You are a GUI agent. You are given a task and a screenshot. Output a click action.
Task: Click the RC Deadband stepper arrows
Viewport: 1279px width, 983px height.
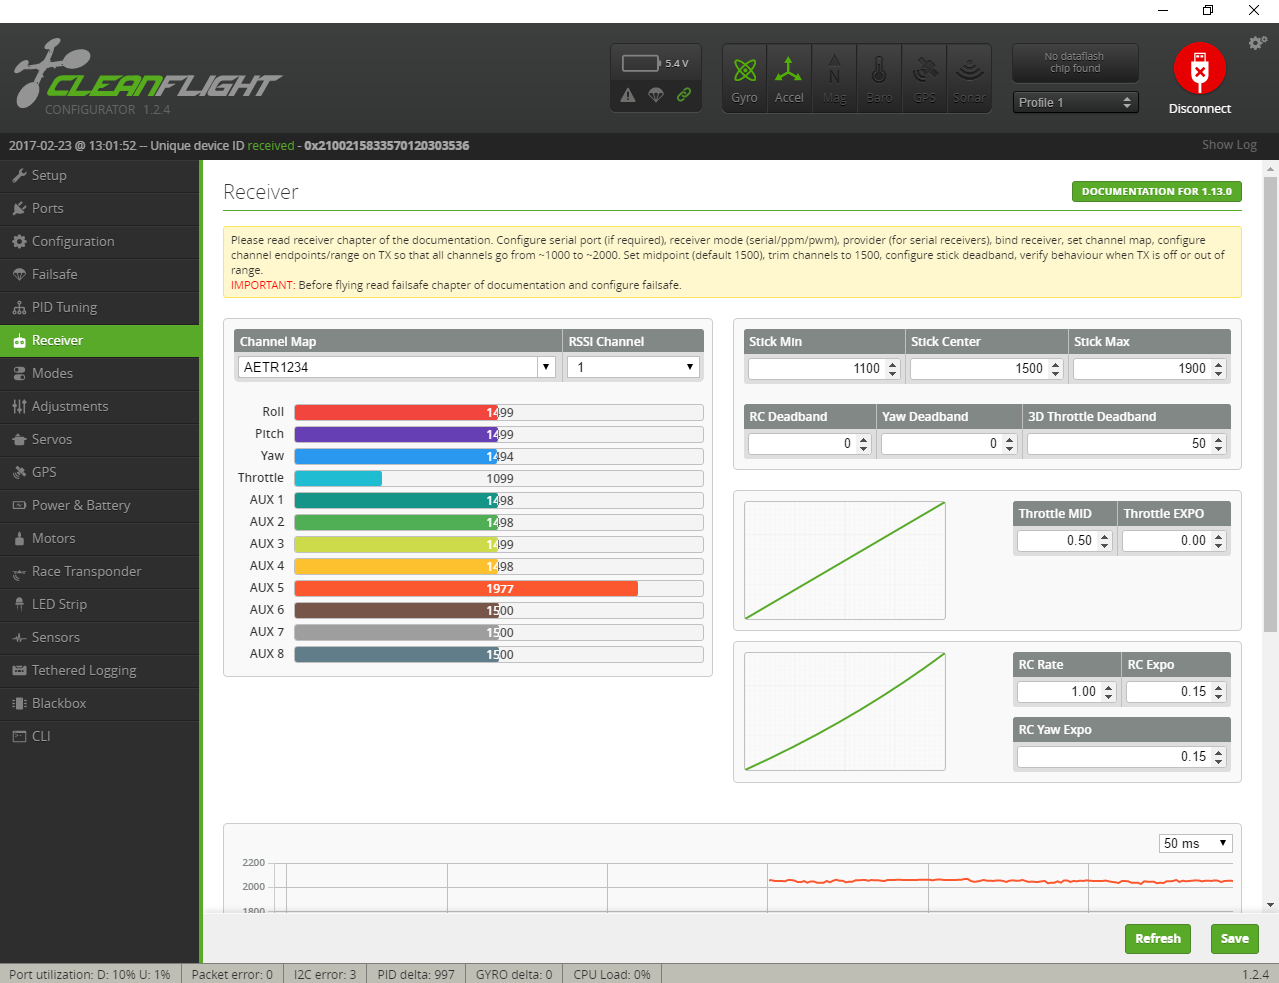pyautogui.click(x=864, y=444)
